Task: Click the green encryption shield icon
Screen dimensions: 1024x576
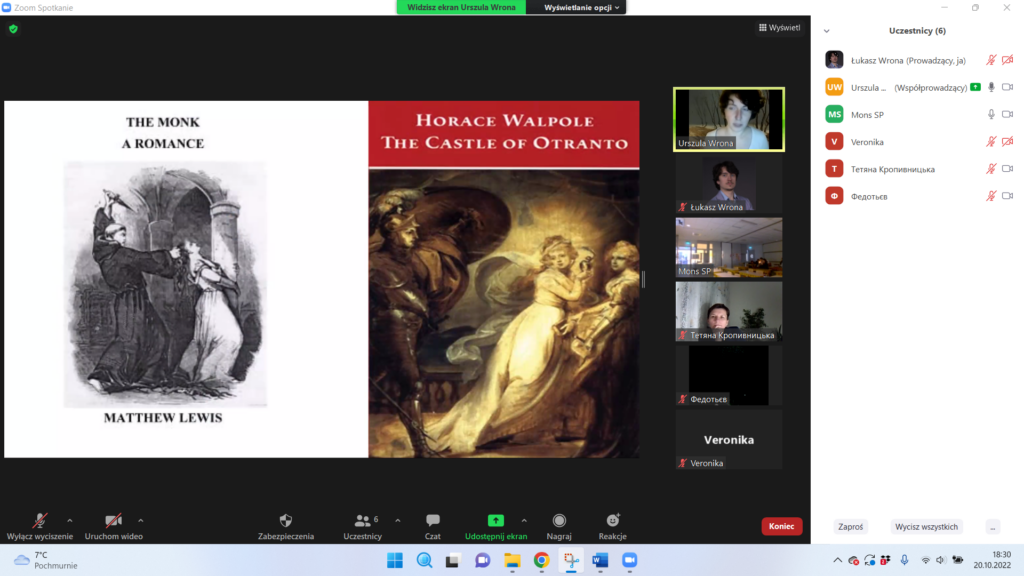Action: click(13, 29)
